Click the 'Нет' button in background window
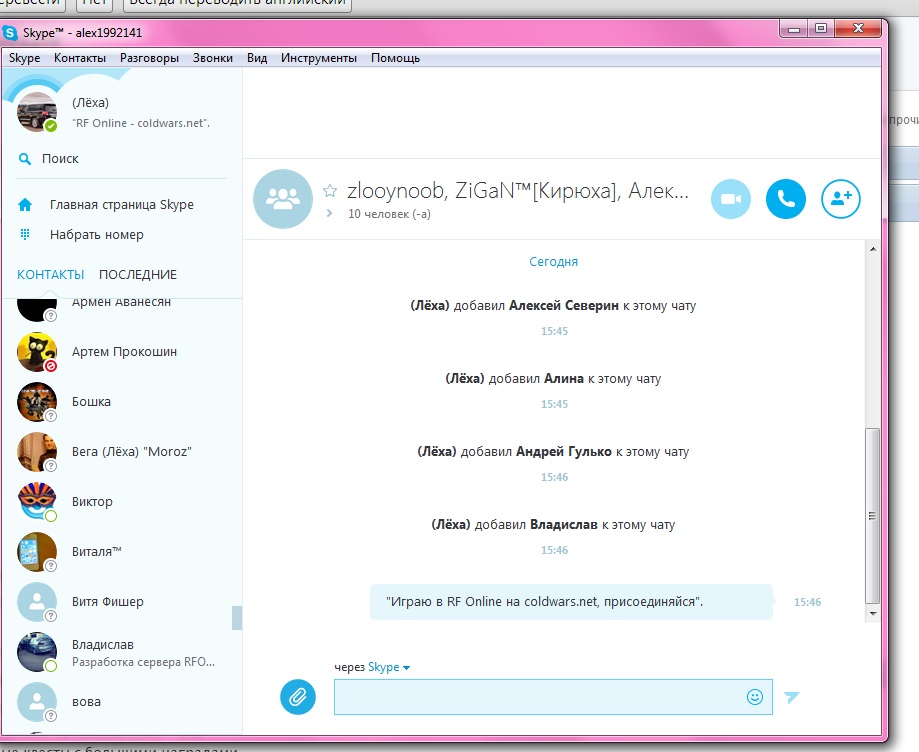This screenshot has height=752, width=919. pos(94,3)
